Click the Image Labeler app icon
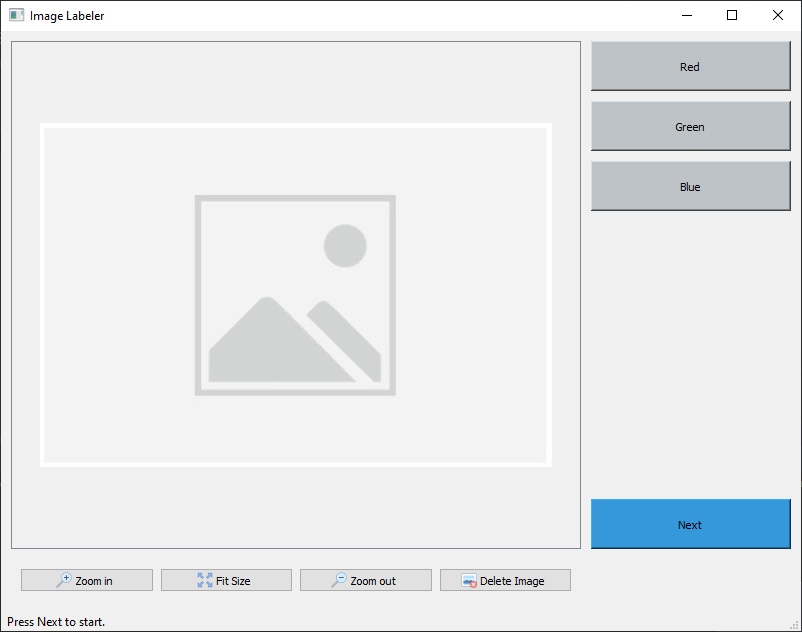 16,15
